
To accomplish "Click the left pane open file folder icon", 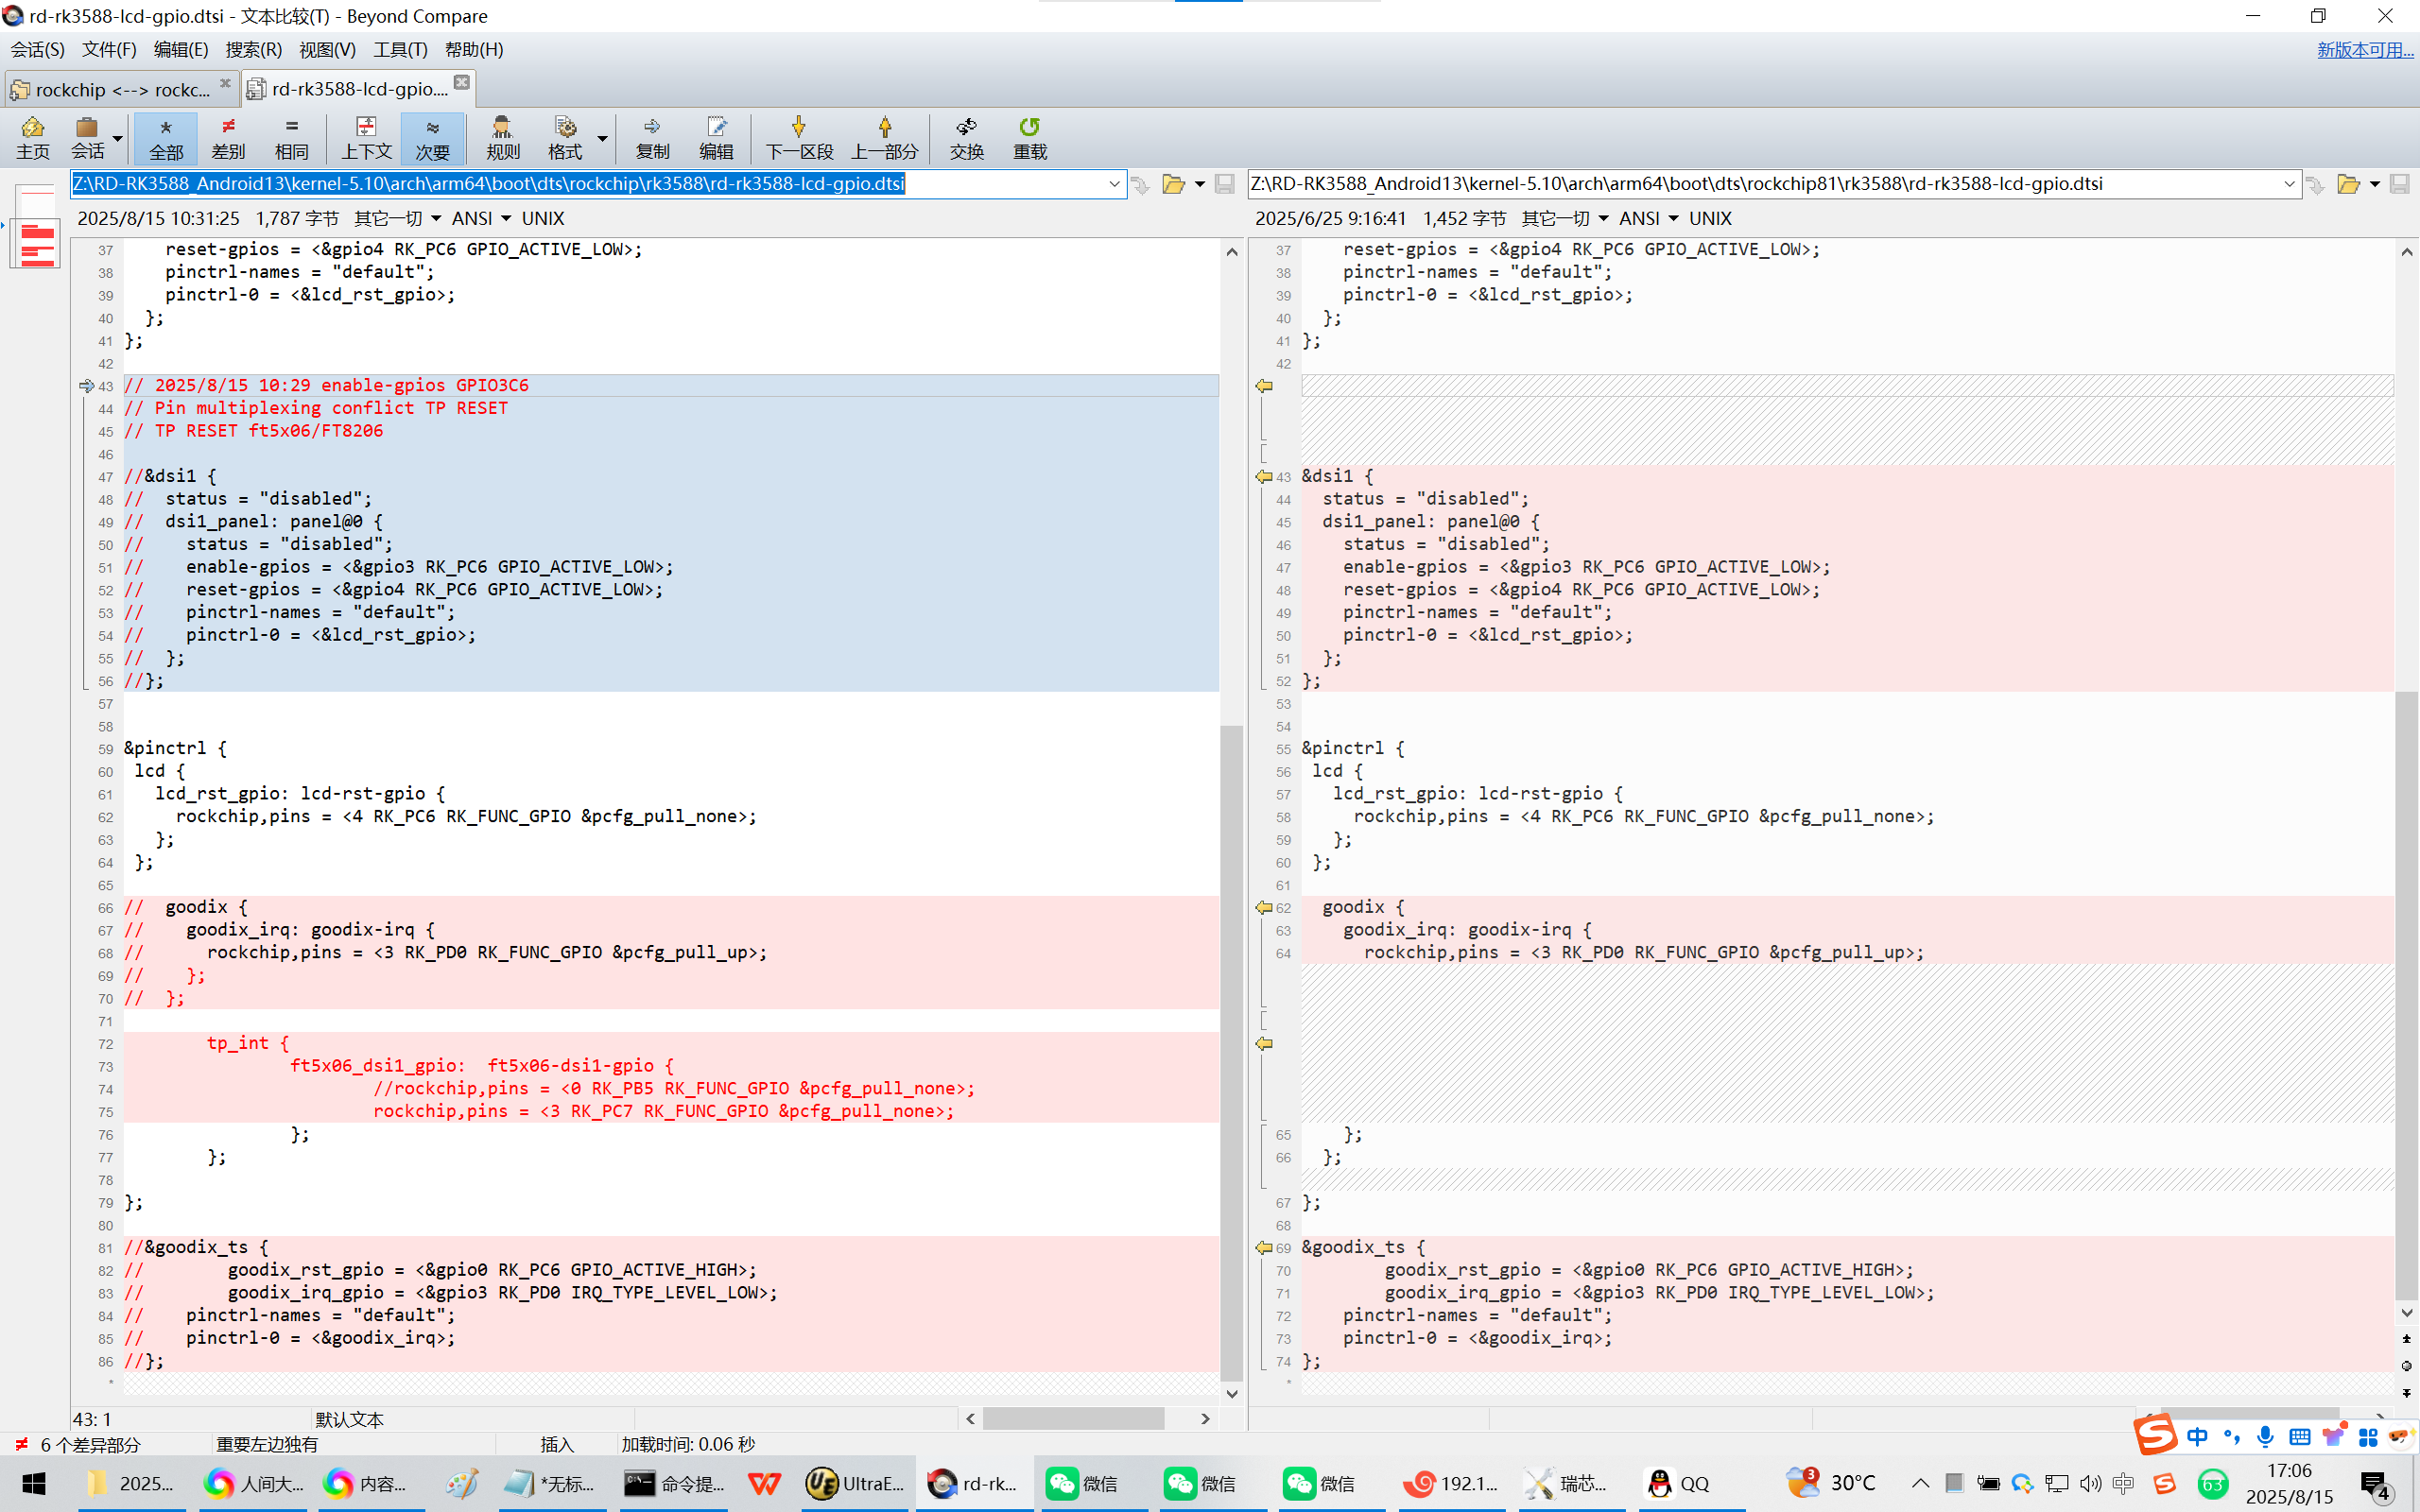I will click(x=1174, y=184).
